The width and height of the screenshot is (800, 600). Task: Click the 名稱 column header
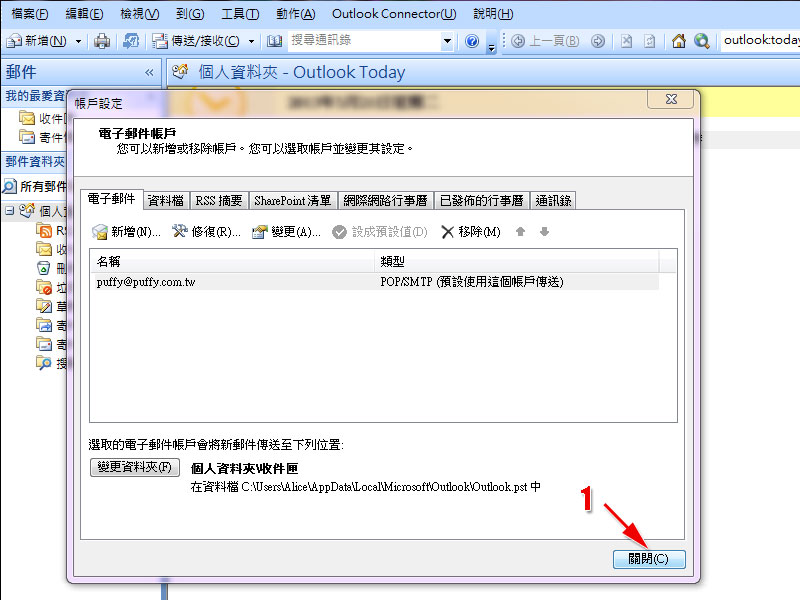pyautogui.click(x=233, y=261)
